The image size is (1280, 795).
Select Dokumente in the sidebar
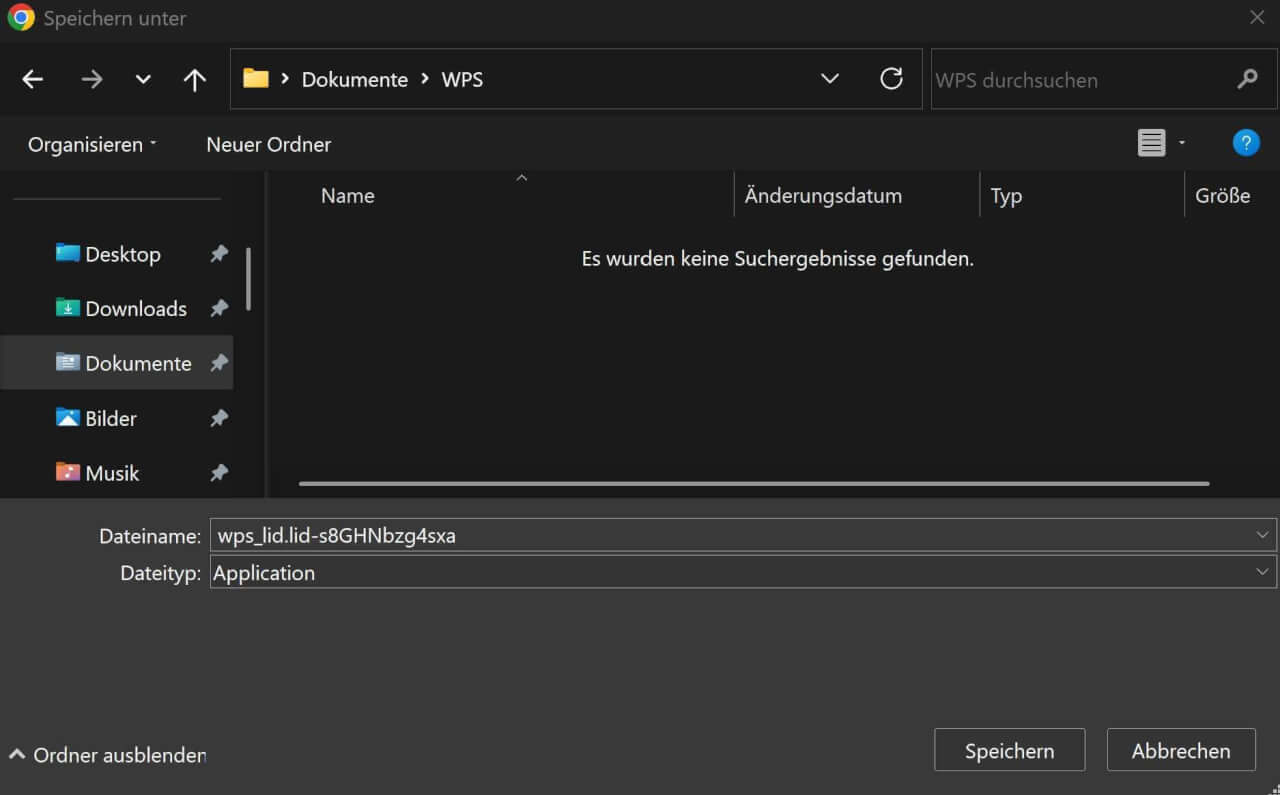coord(117,363)
